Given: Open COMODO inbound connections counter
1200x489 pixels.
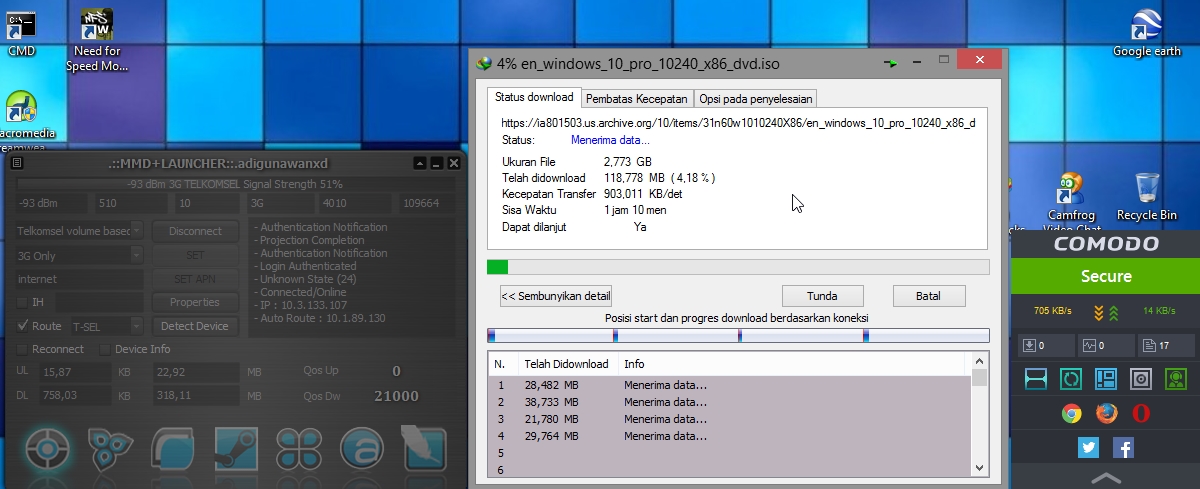Looking at the screenshot, I should click(1045, 346).
